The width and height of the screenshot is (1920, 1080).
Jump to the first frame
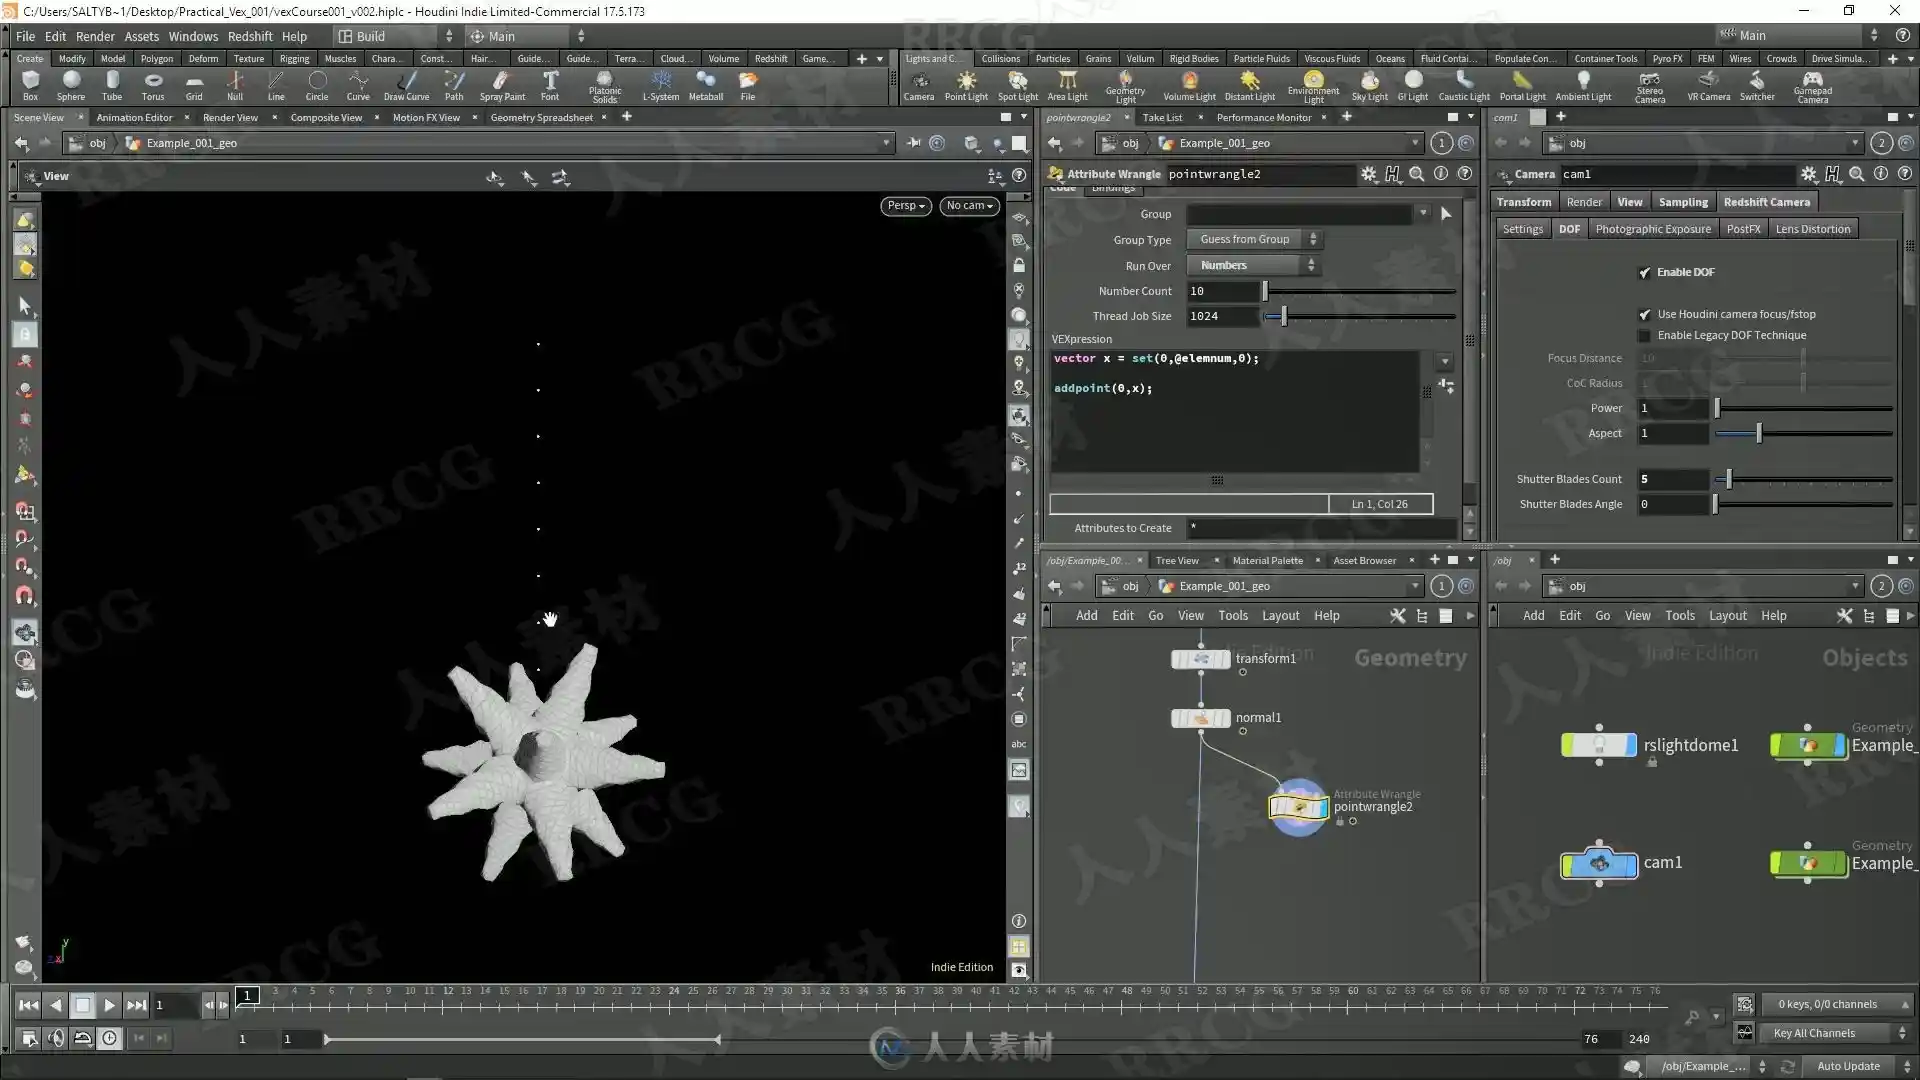pyautogui.click(x=28, y=1005)
